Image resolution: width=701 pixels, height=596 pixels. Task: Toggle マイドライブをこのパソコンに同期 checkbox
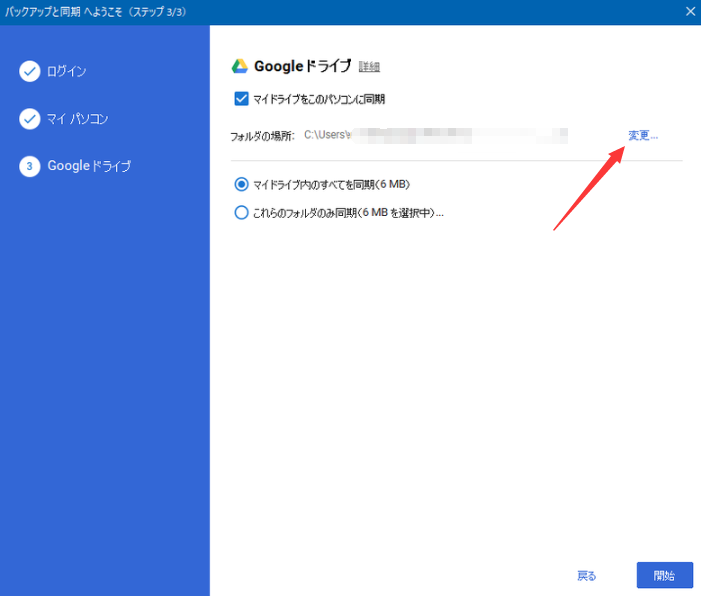pyautogui.click(x=241, y=98)
